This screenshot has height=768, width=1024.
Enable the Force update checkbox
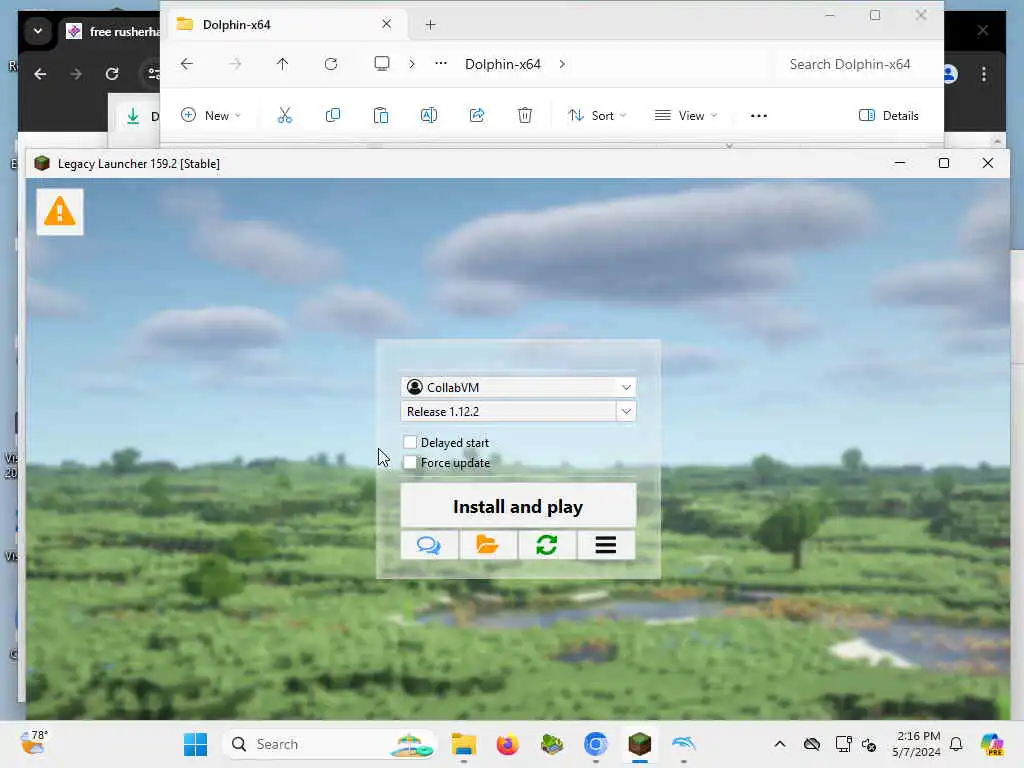pos(410,462)
